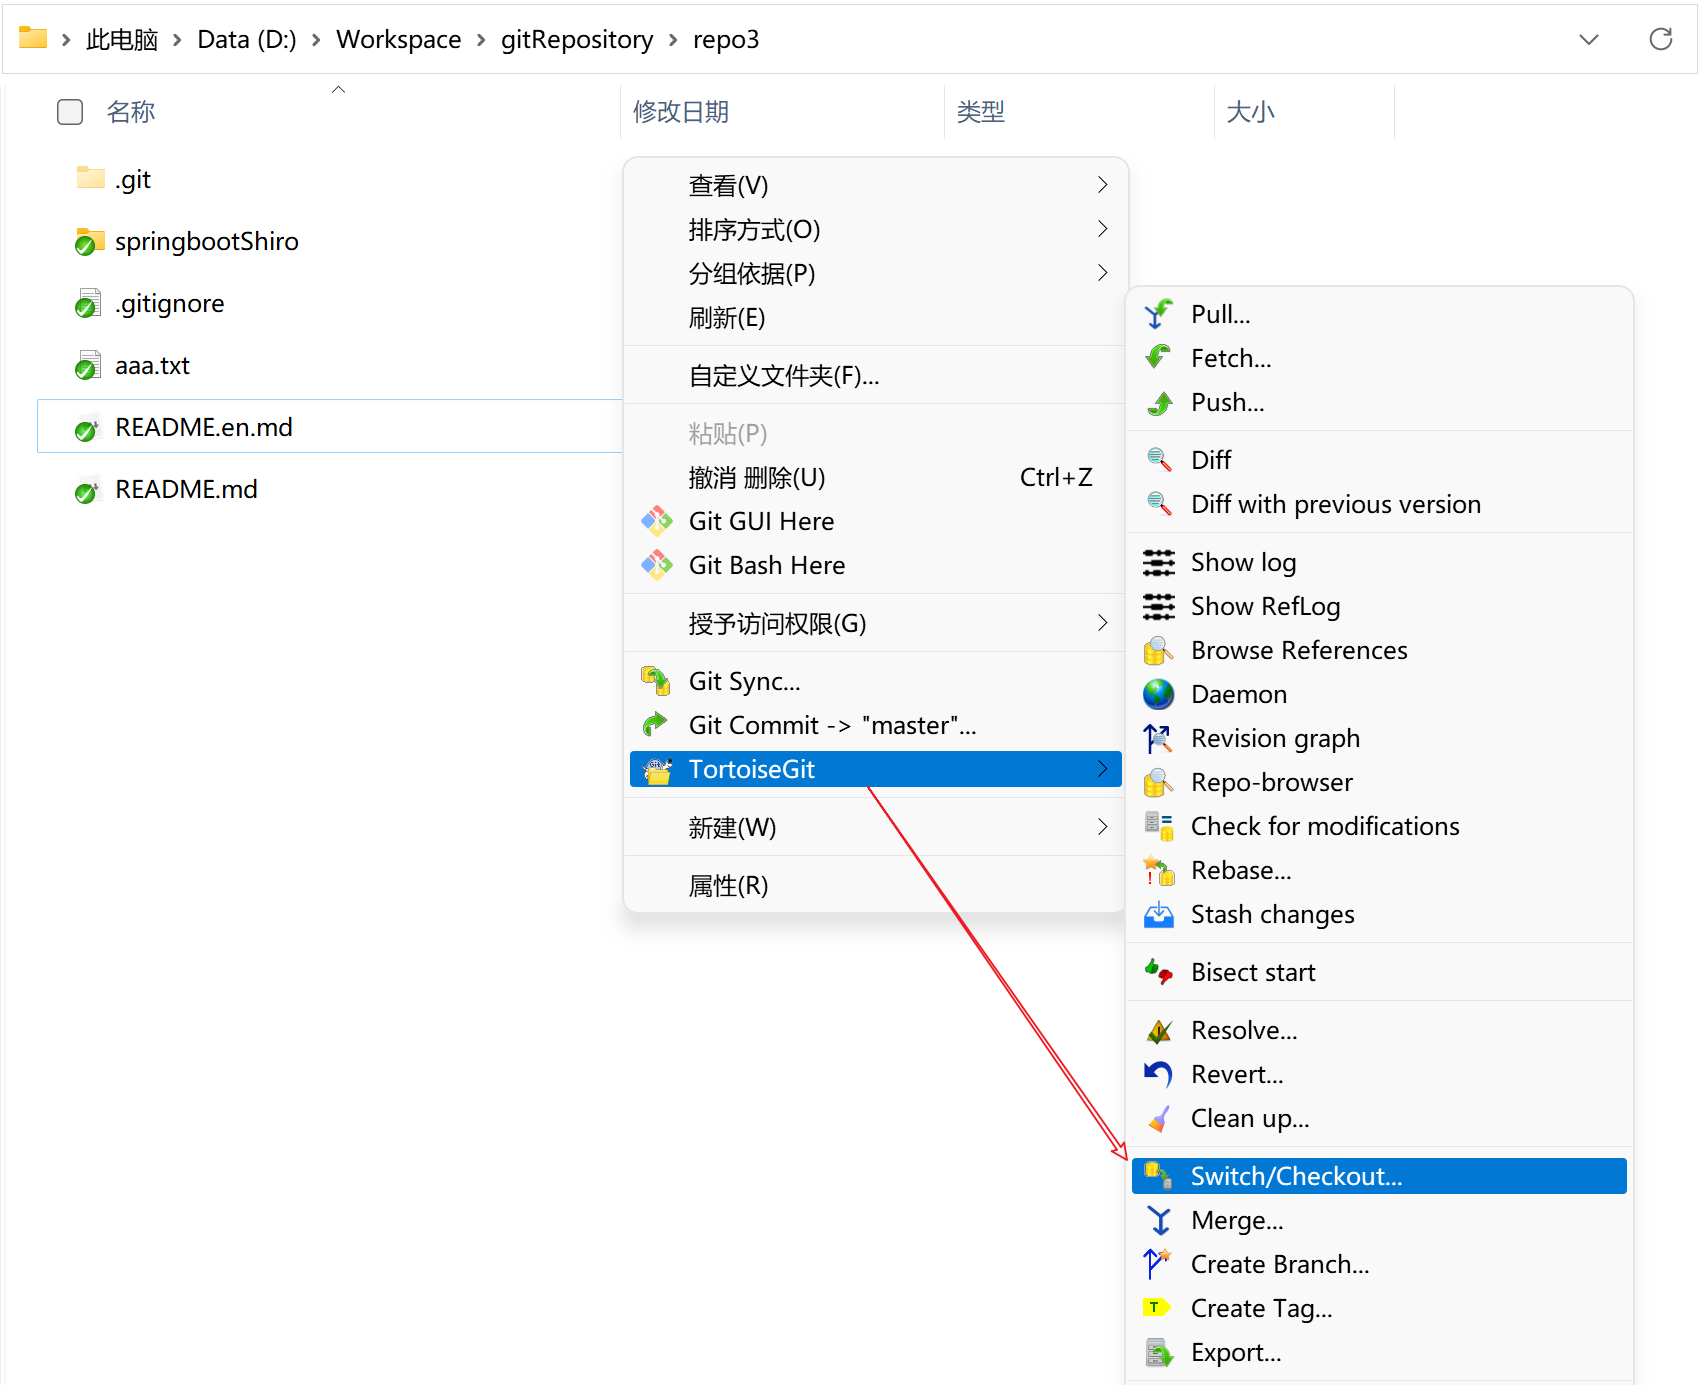Click the Git Bash Here icon
This screenshot has width=1706, height=1385.
point(656,565)
